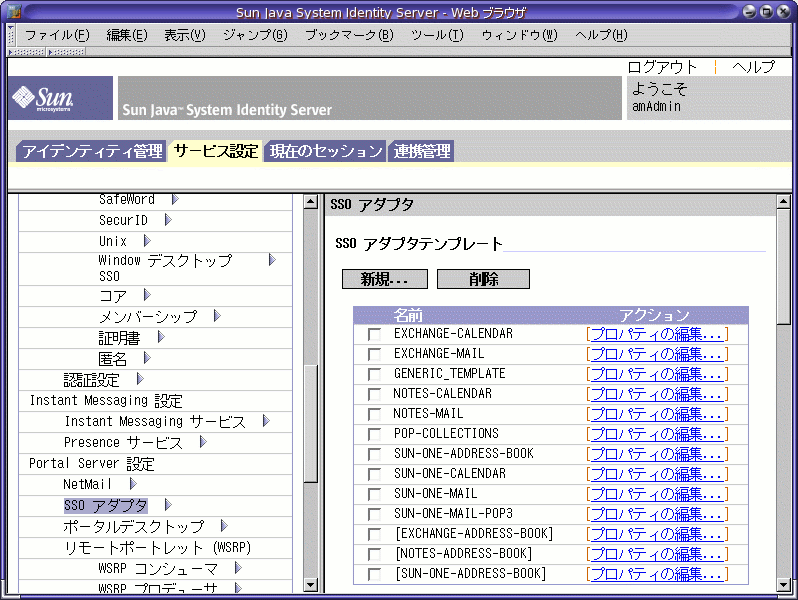Tick the SUN-ONE-MAIL-POP3 checkbox
The height and width of the screenshot is (600, 798).
coord(374,514)
